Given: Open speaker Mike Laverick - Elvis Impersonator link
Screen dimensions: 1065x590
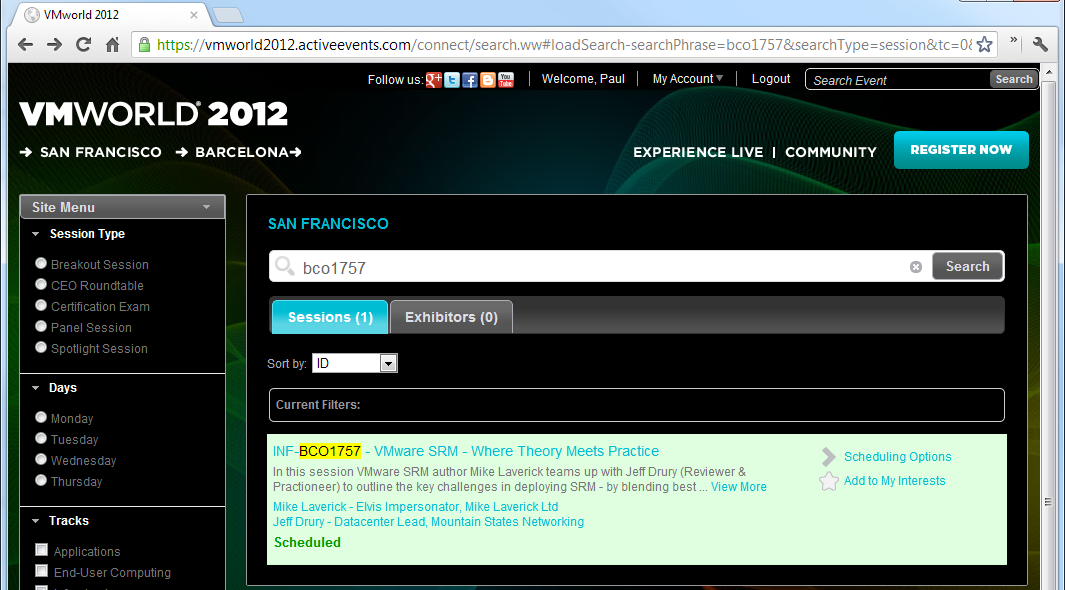Looking at the screenshot, I should point(416,506).
